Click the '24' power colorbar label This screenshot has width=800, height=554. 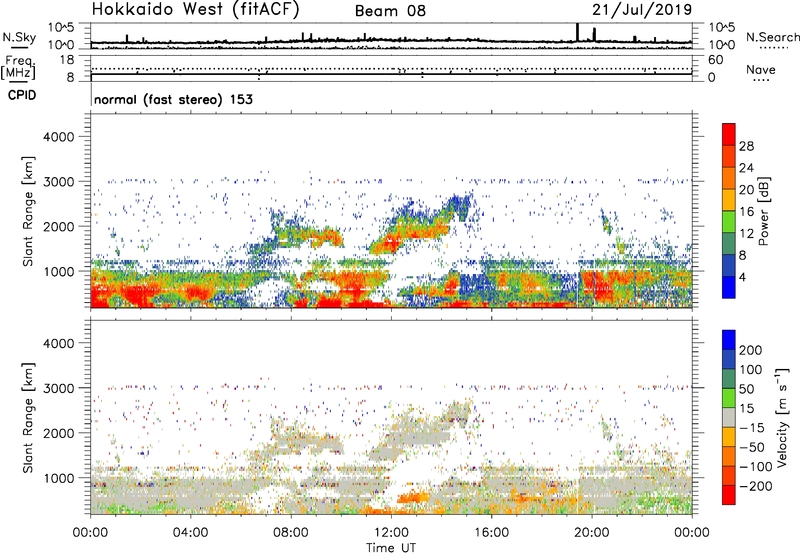coord(746,168)
